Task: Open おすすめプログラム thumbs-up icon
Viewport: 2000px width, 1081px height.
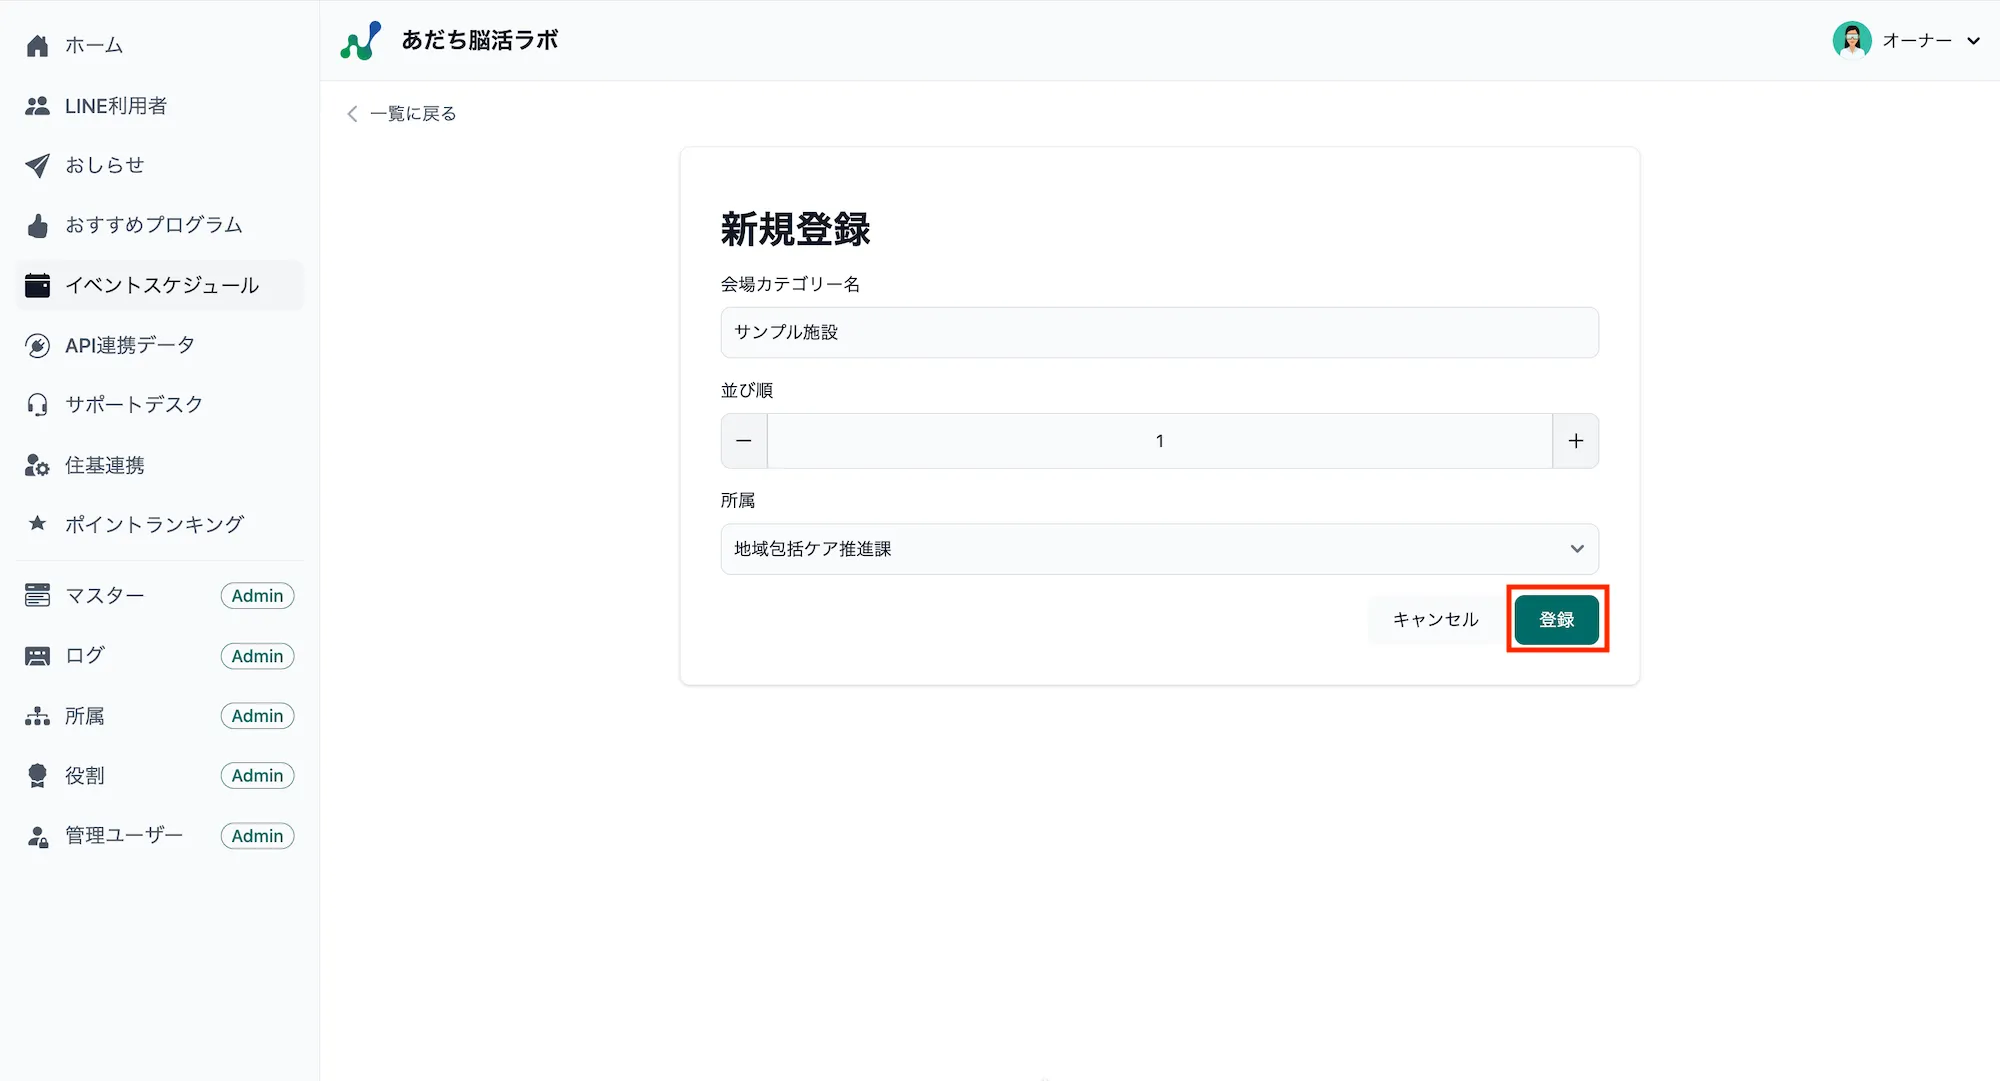Action: point(37,225)
